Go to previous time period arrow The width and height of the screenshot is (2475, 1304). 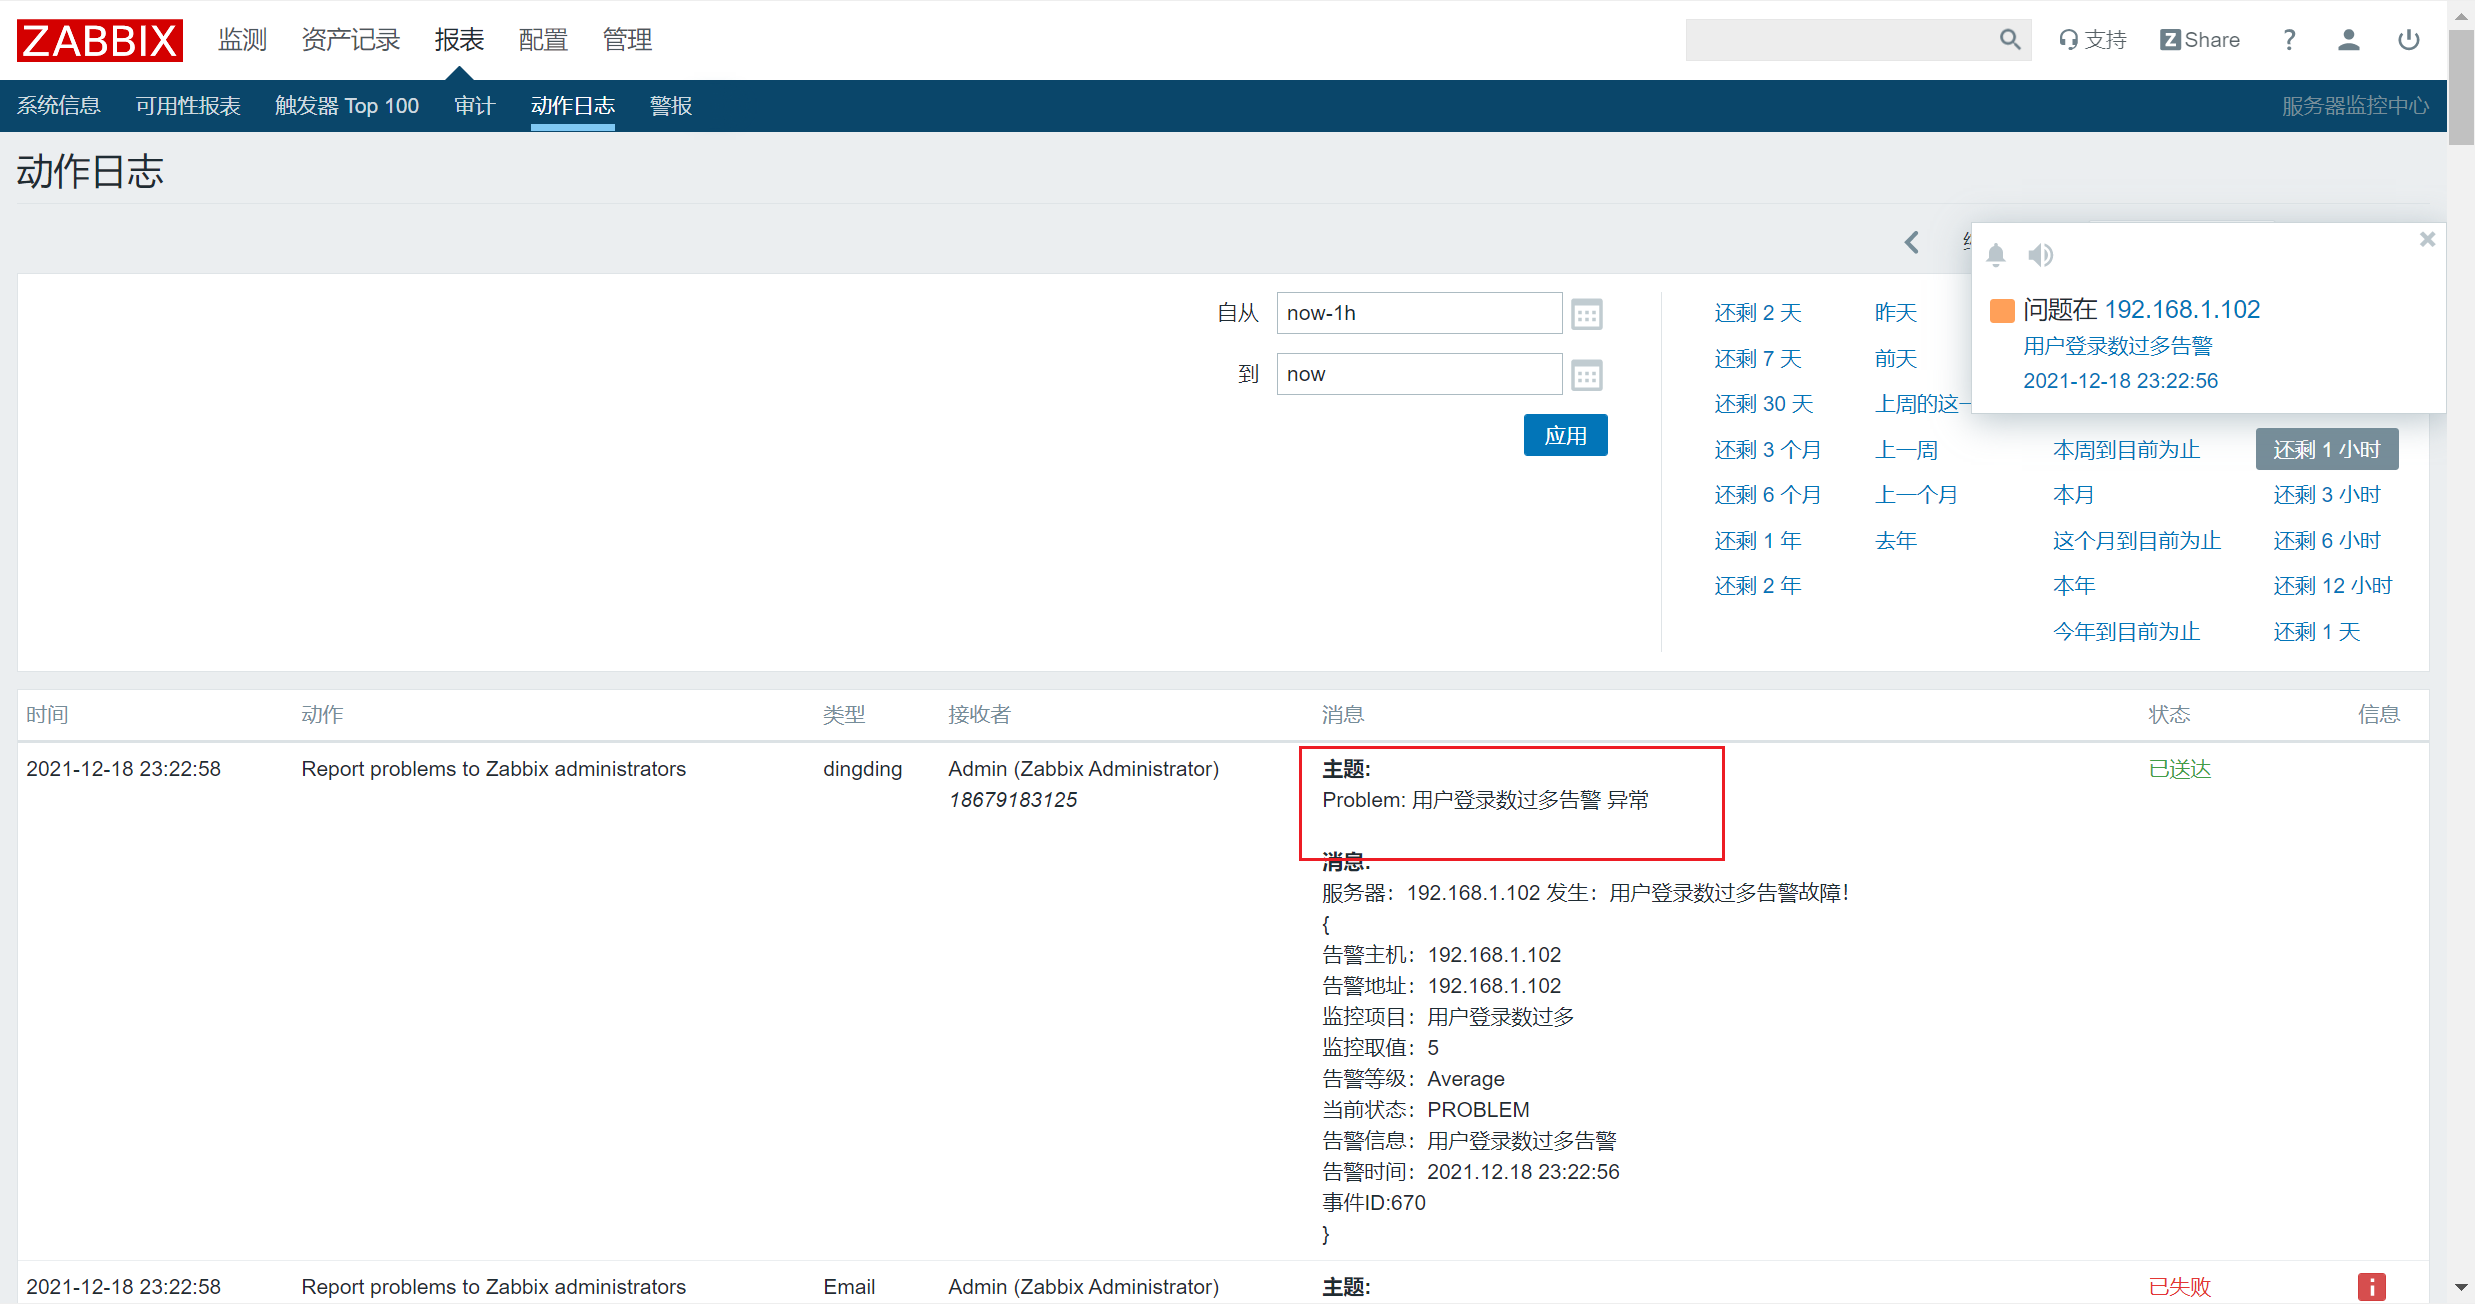point(1912,242)
